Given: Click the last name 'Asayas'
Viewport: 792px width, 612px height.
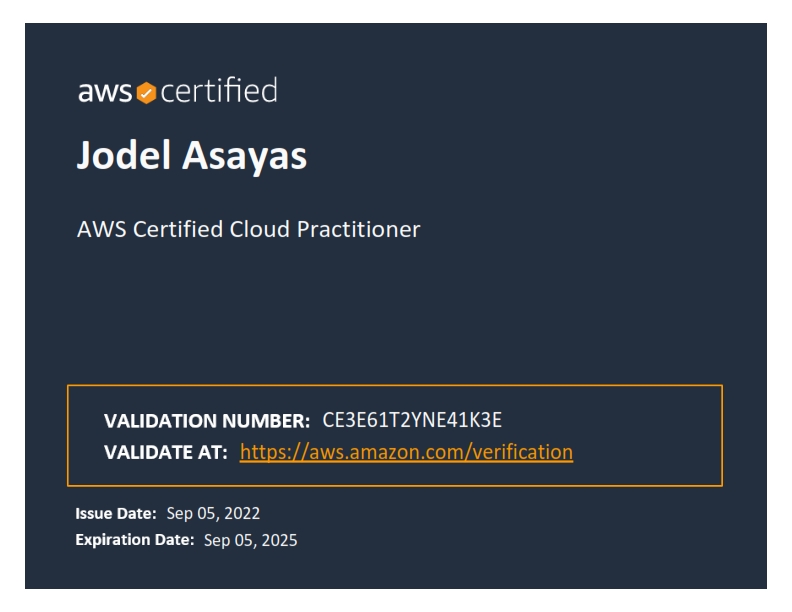Looking at the screenshot, I should (244, 157).
